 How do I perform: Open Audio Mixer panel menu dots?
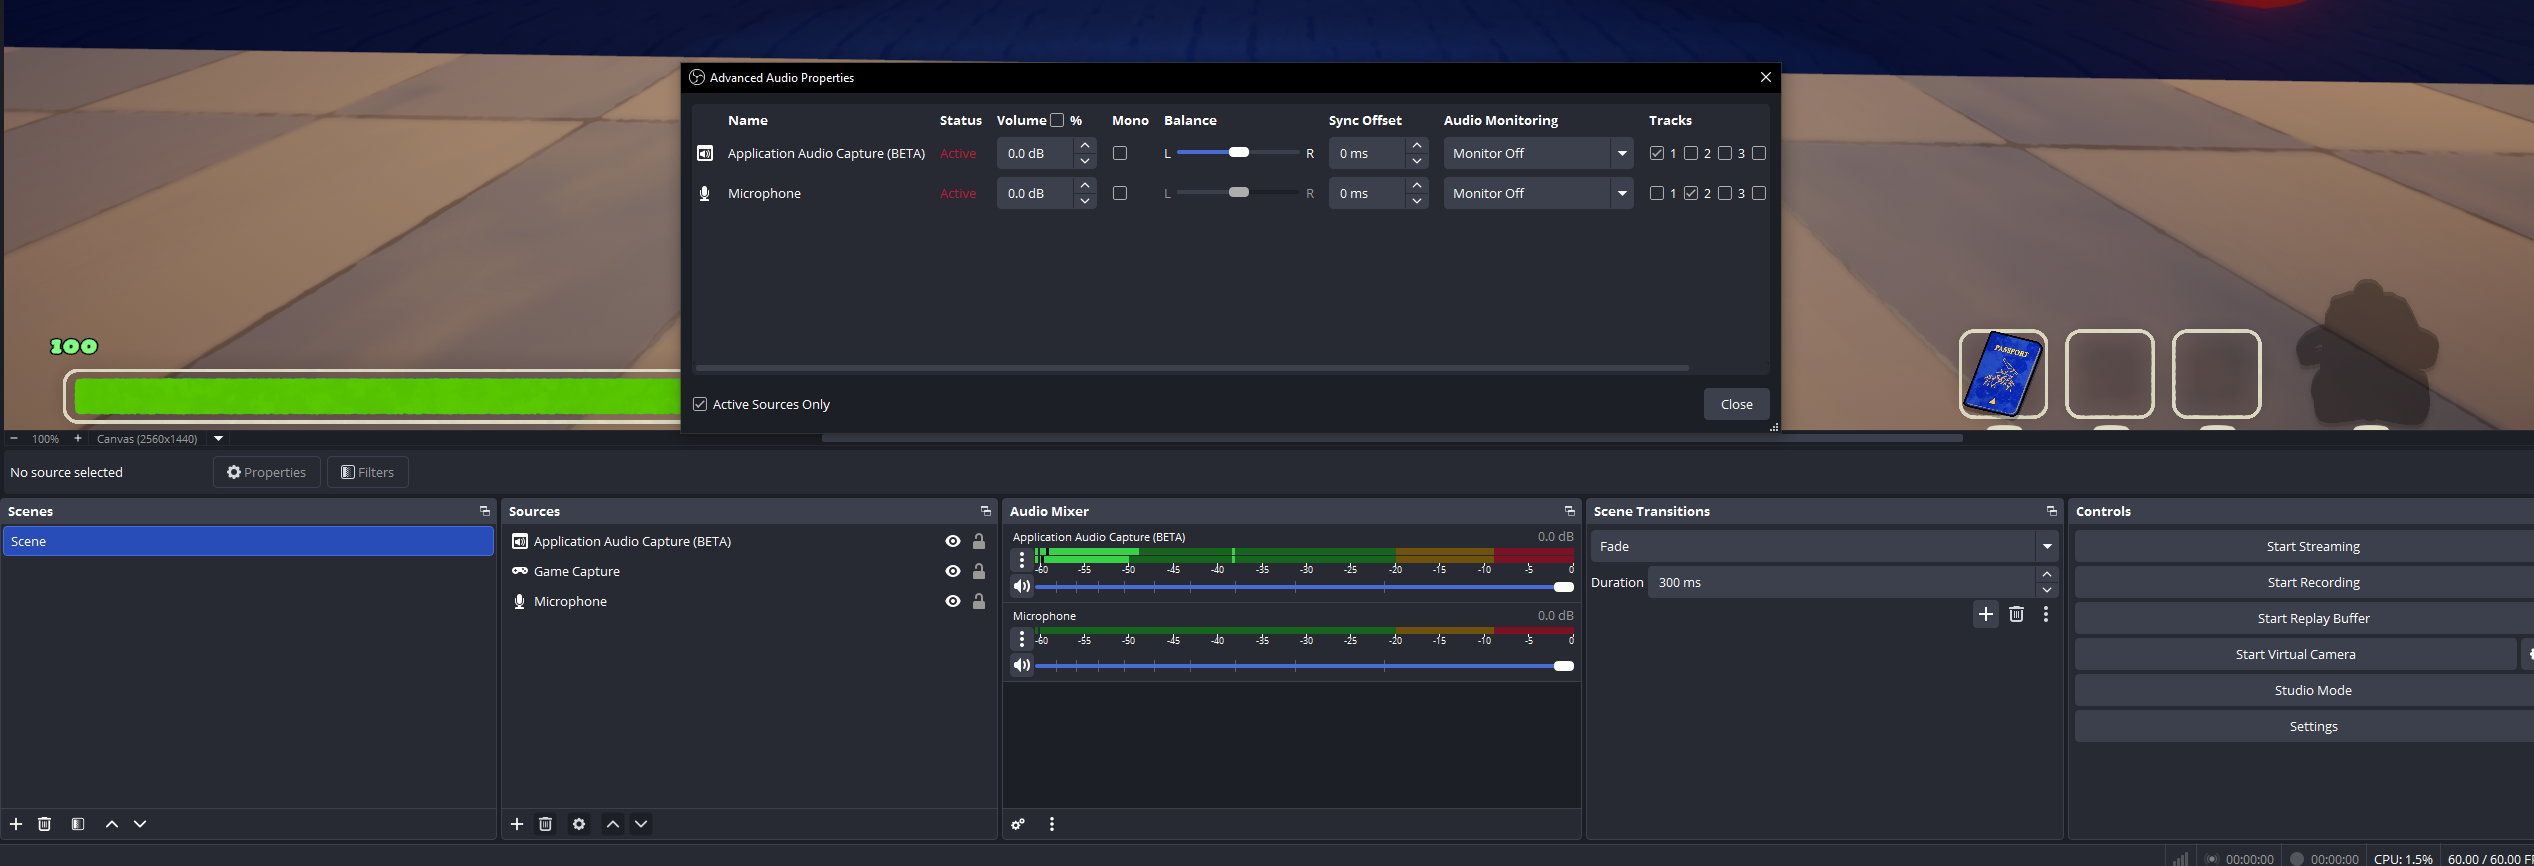(x=1052, y=824)
